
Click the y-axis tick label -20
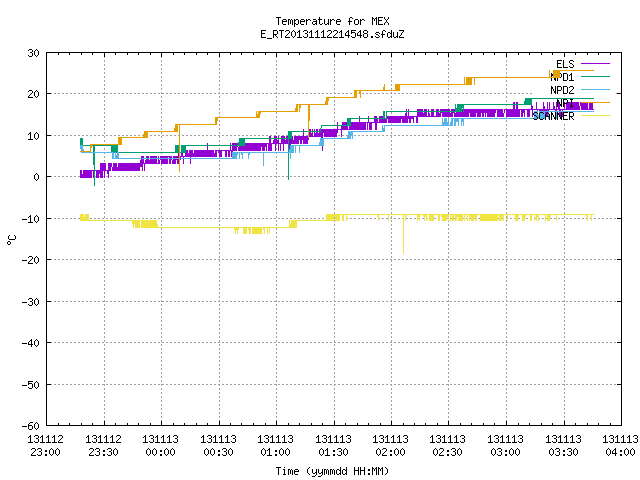point(31,260)
